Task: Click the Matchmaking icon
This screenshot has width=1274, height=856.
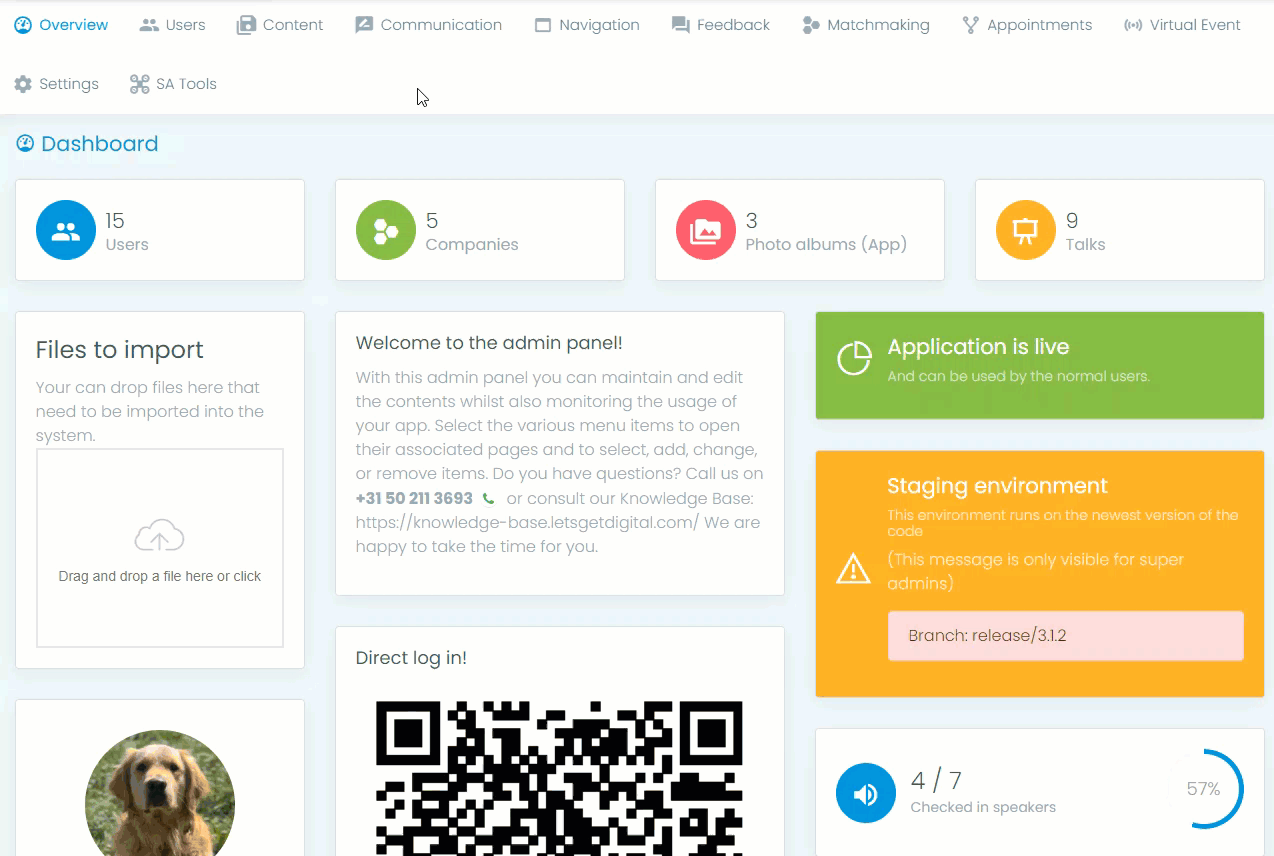Action: (811, 25)
